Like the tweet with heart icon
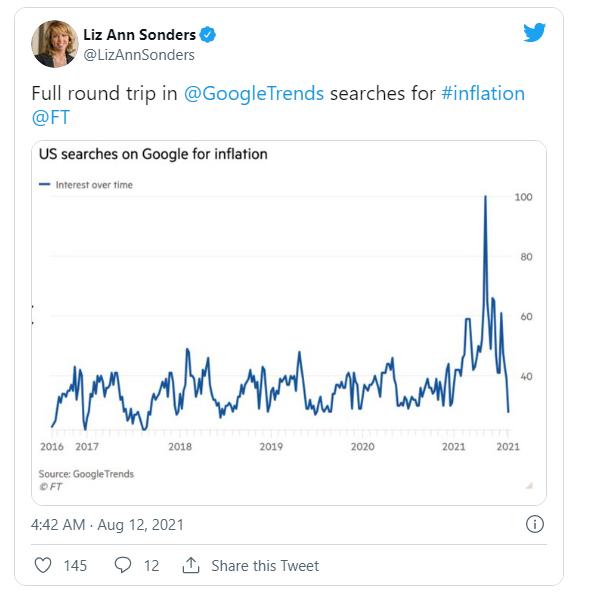The image size is (592, 593). (x=43, y=565)
